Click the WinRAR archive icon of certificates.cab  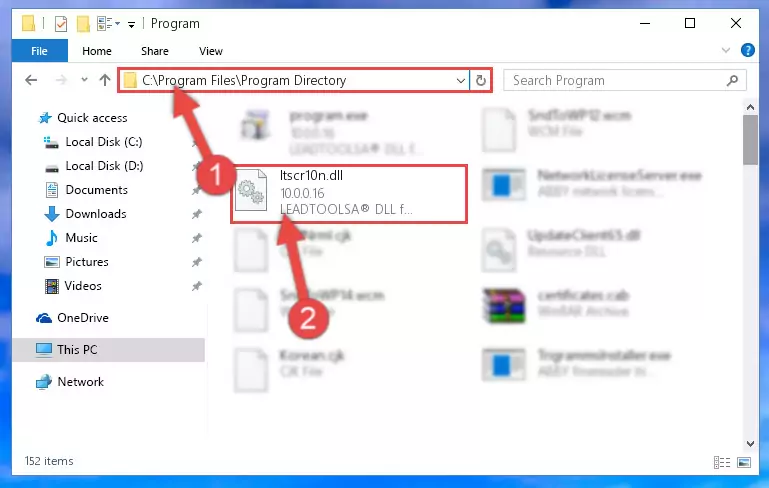point(504,305)
